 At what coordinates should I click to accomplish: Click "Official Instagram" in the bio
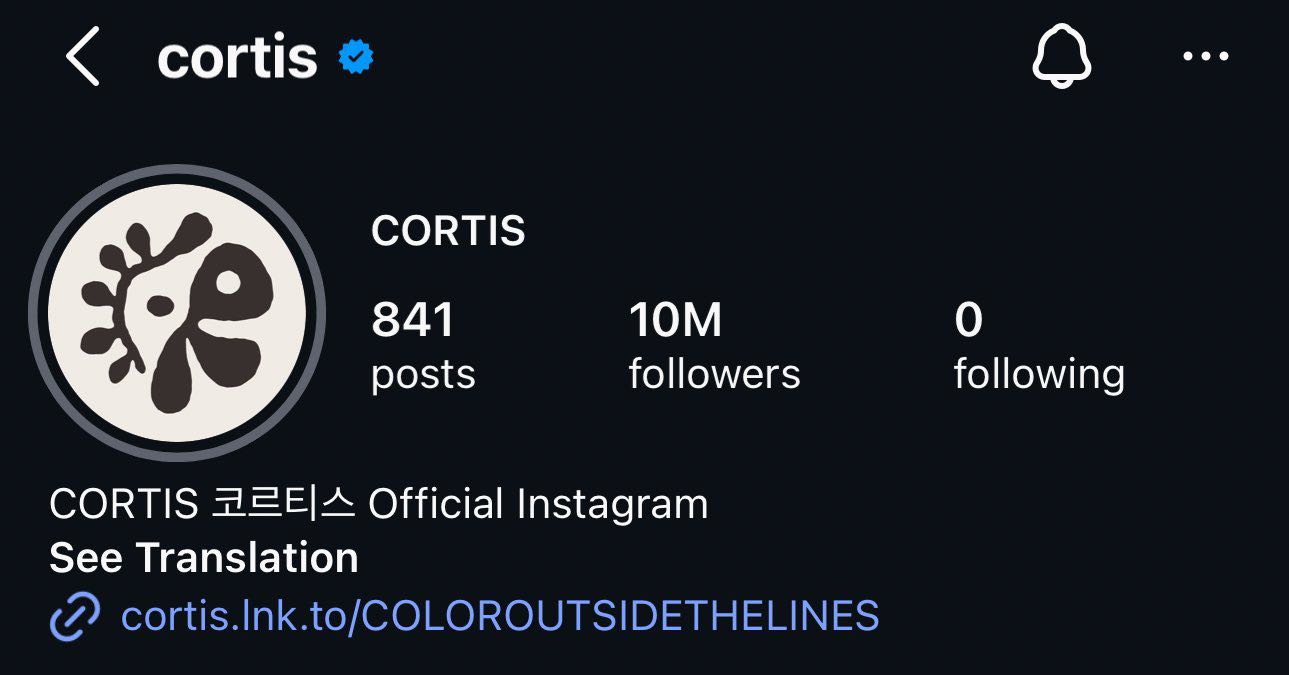[x=538, y=504]
